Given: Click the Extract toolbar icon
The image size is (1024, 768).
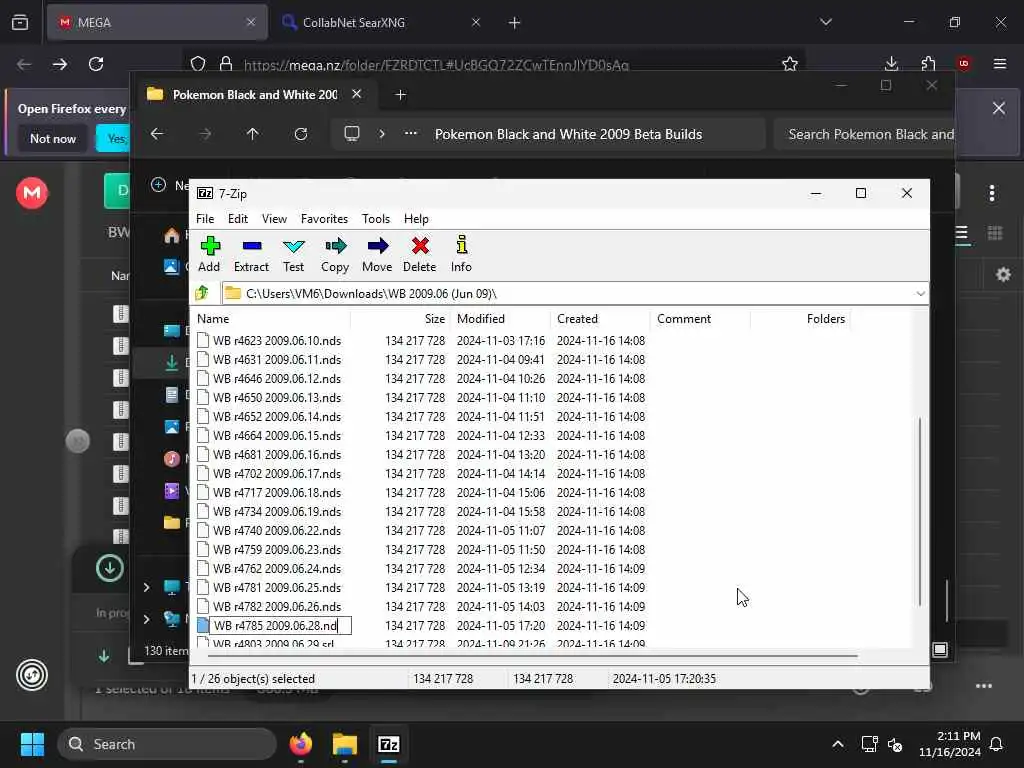Looking at the screenshot, I should [x=251, y=253].
